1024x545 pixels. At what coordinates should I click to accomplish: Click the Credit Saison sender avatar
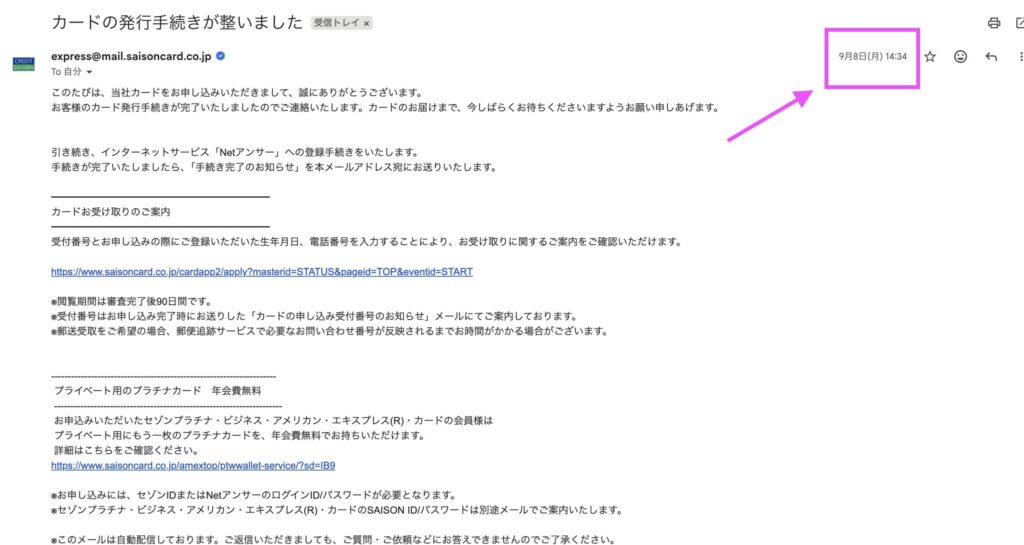click(x=24, y=64)
